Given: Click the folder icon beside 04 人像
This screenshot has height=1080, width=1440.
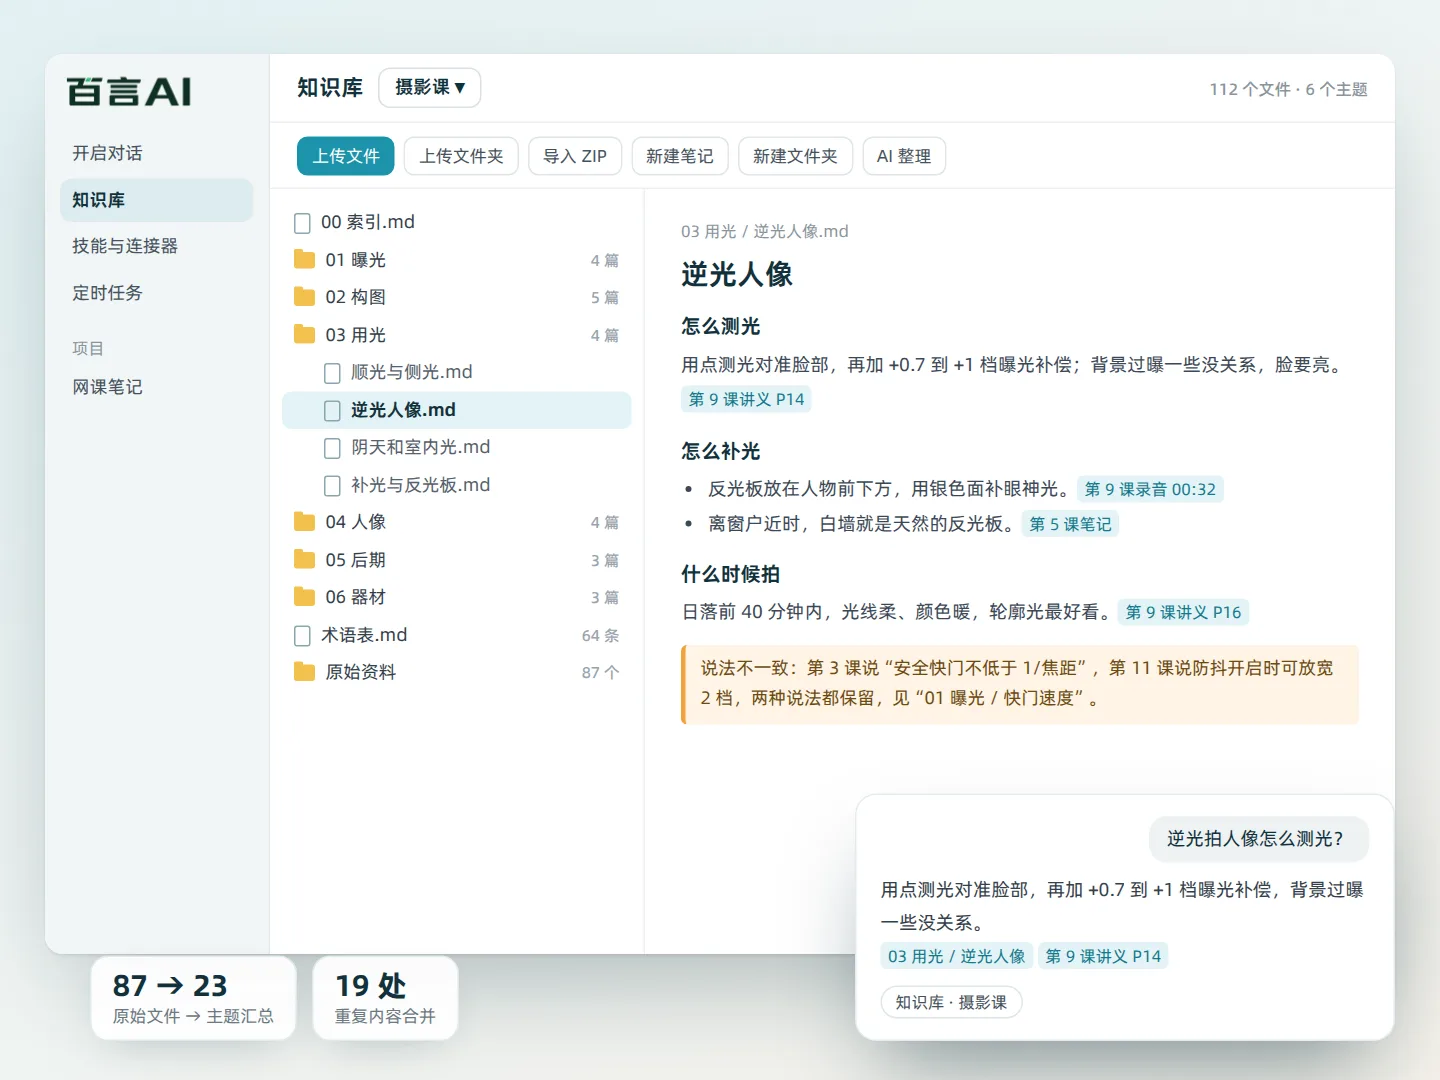Looking at the screenshot, I should [304, 522].
